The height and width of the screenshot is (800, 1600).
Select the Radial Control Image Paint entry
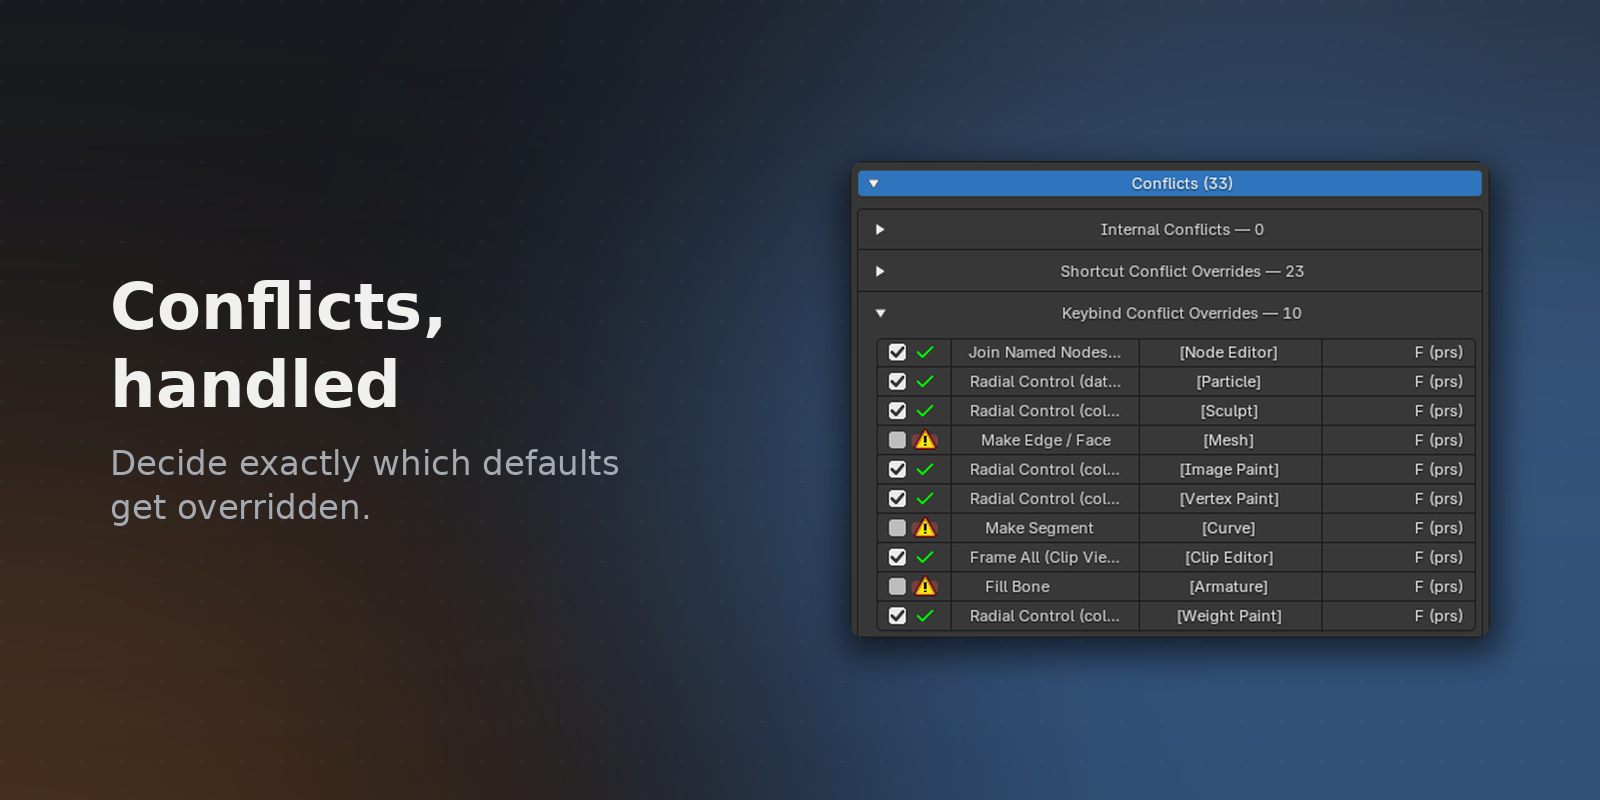coord(1045,469)
